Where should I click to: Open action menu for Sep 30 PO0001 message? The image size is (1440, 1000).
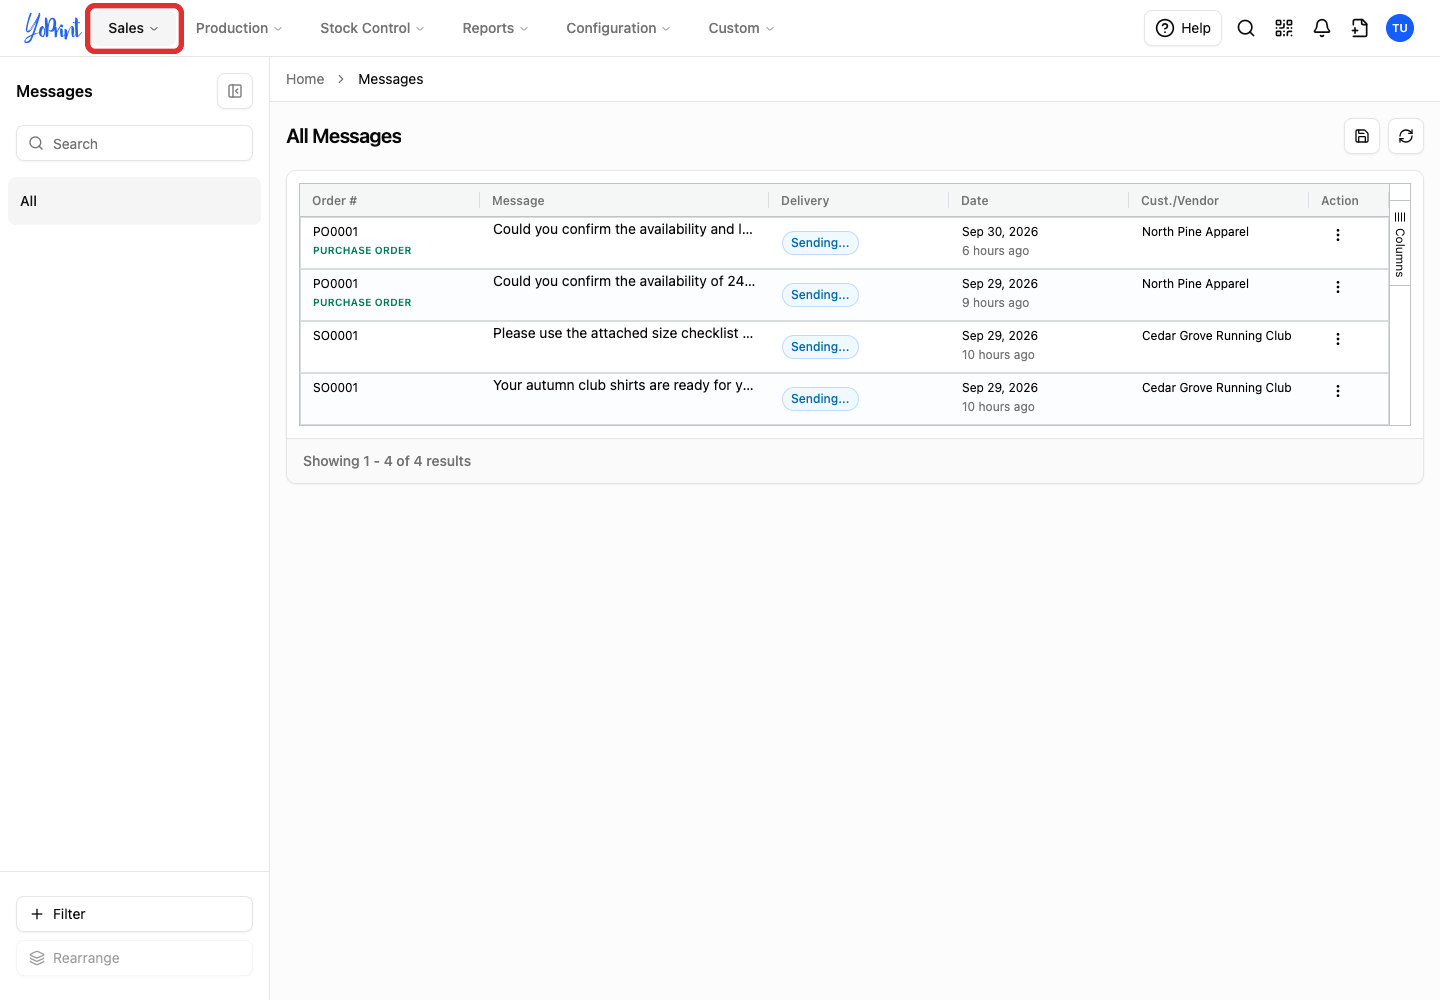point(1338,235)
